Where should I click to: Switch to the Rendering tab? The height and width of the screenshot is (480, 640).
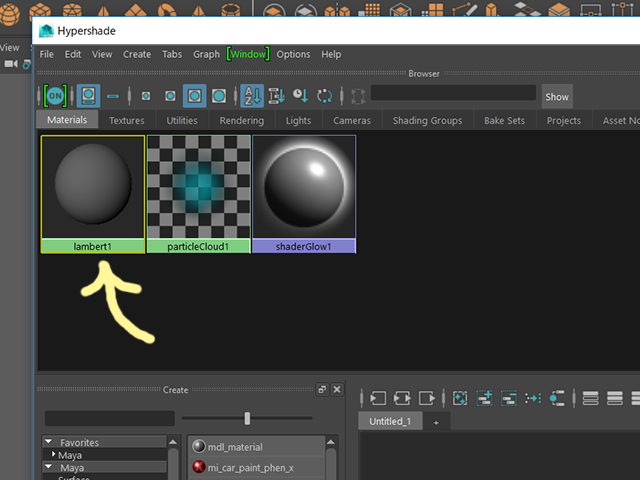(242, 120)
